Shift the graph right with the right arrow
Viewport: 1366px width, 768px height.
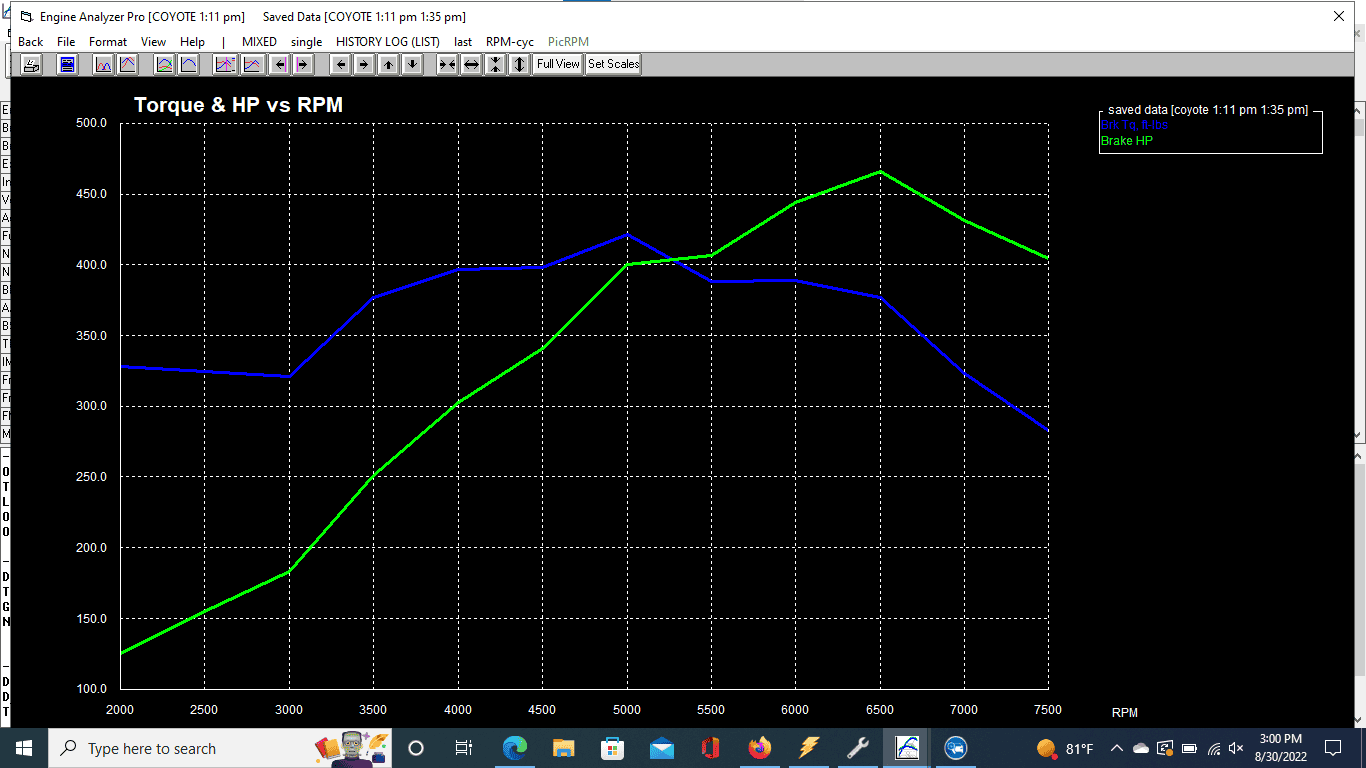(364, 64)
